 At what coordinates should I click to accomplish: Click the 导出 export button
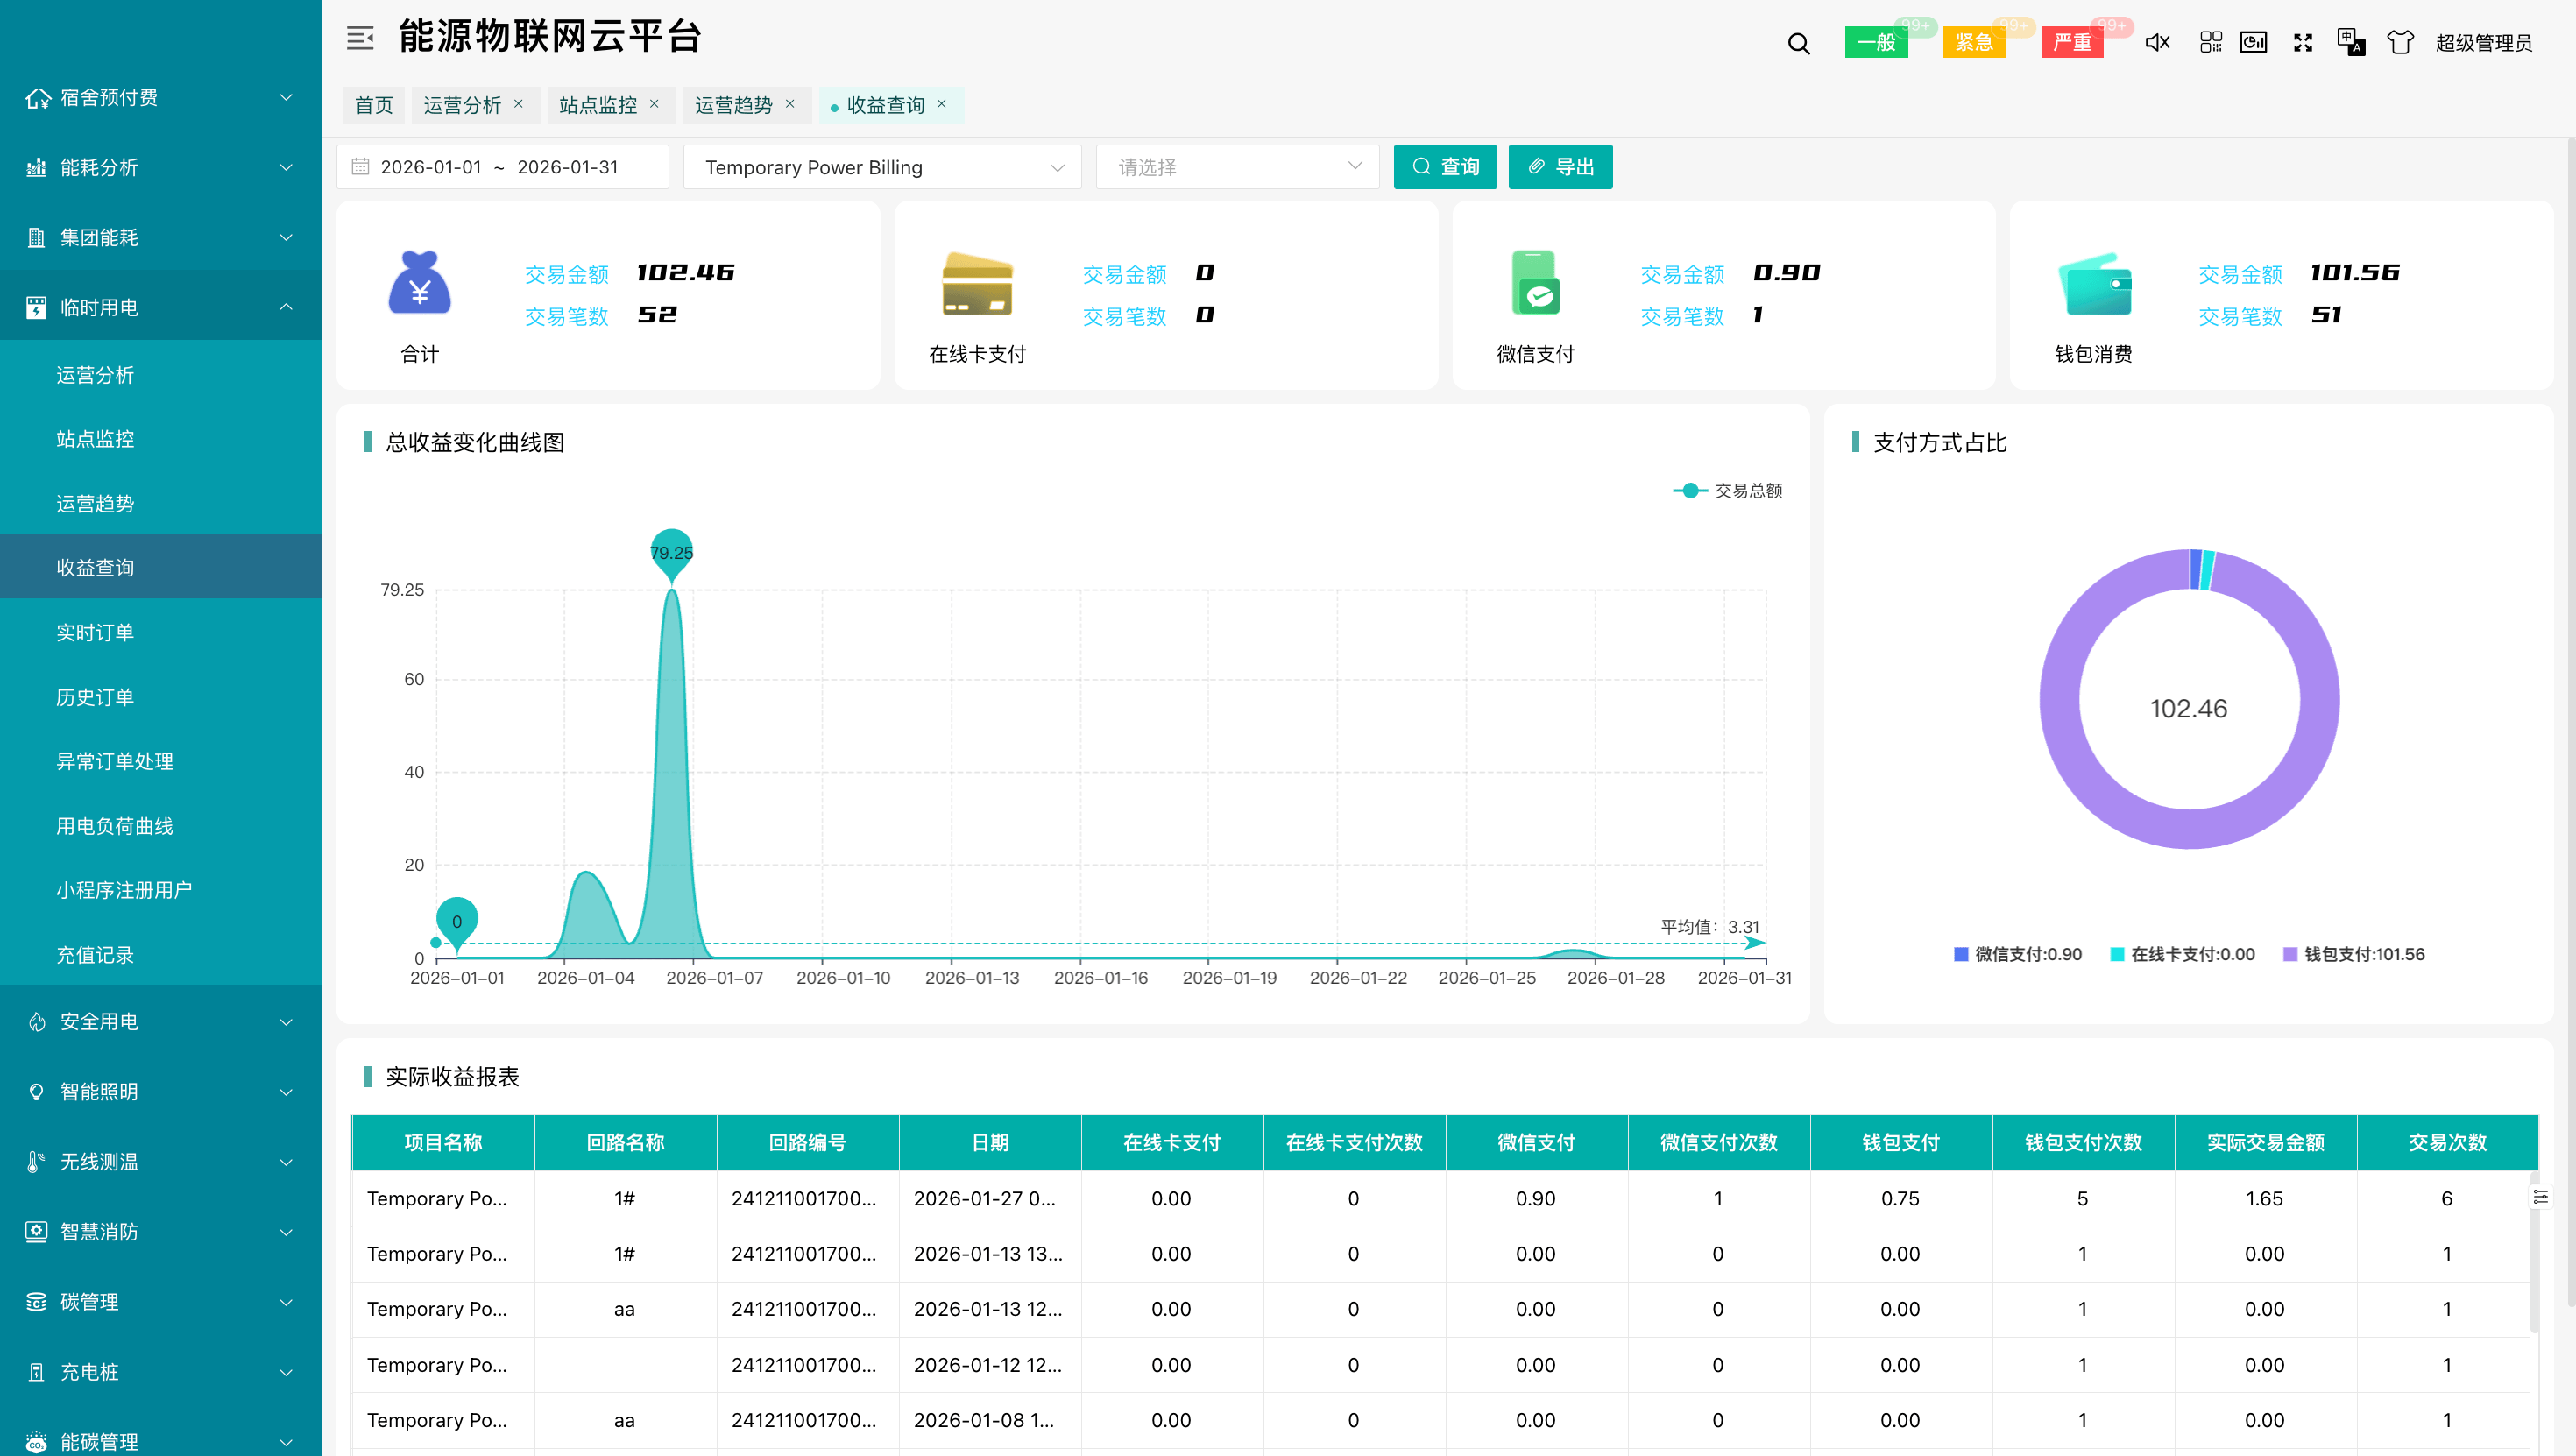[1560, 167]
